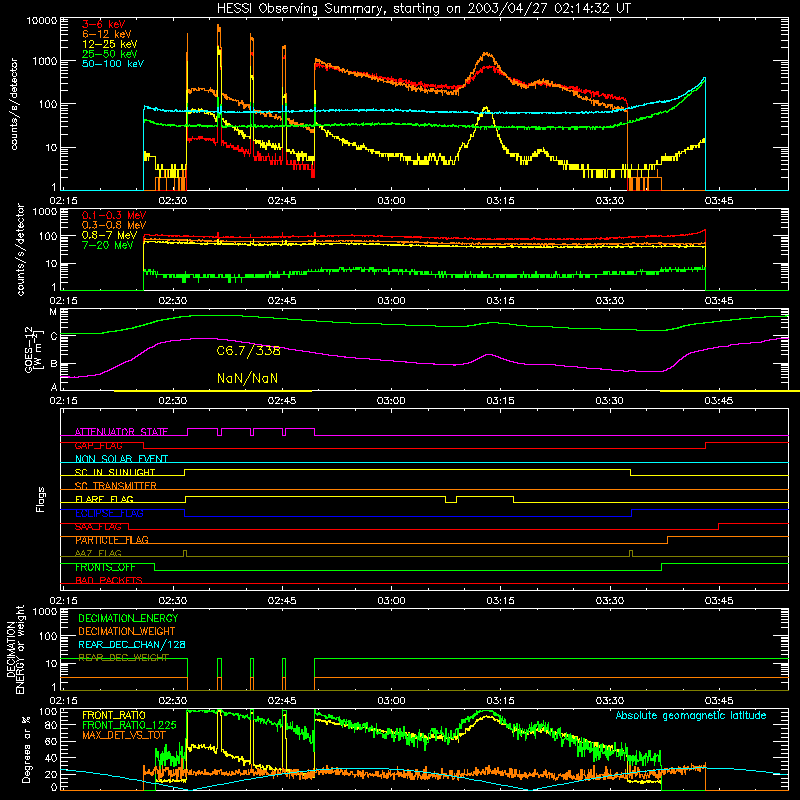Select the FLARE_FLAG label
This screenshot has height=800, width=800.
point(104,499)
